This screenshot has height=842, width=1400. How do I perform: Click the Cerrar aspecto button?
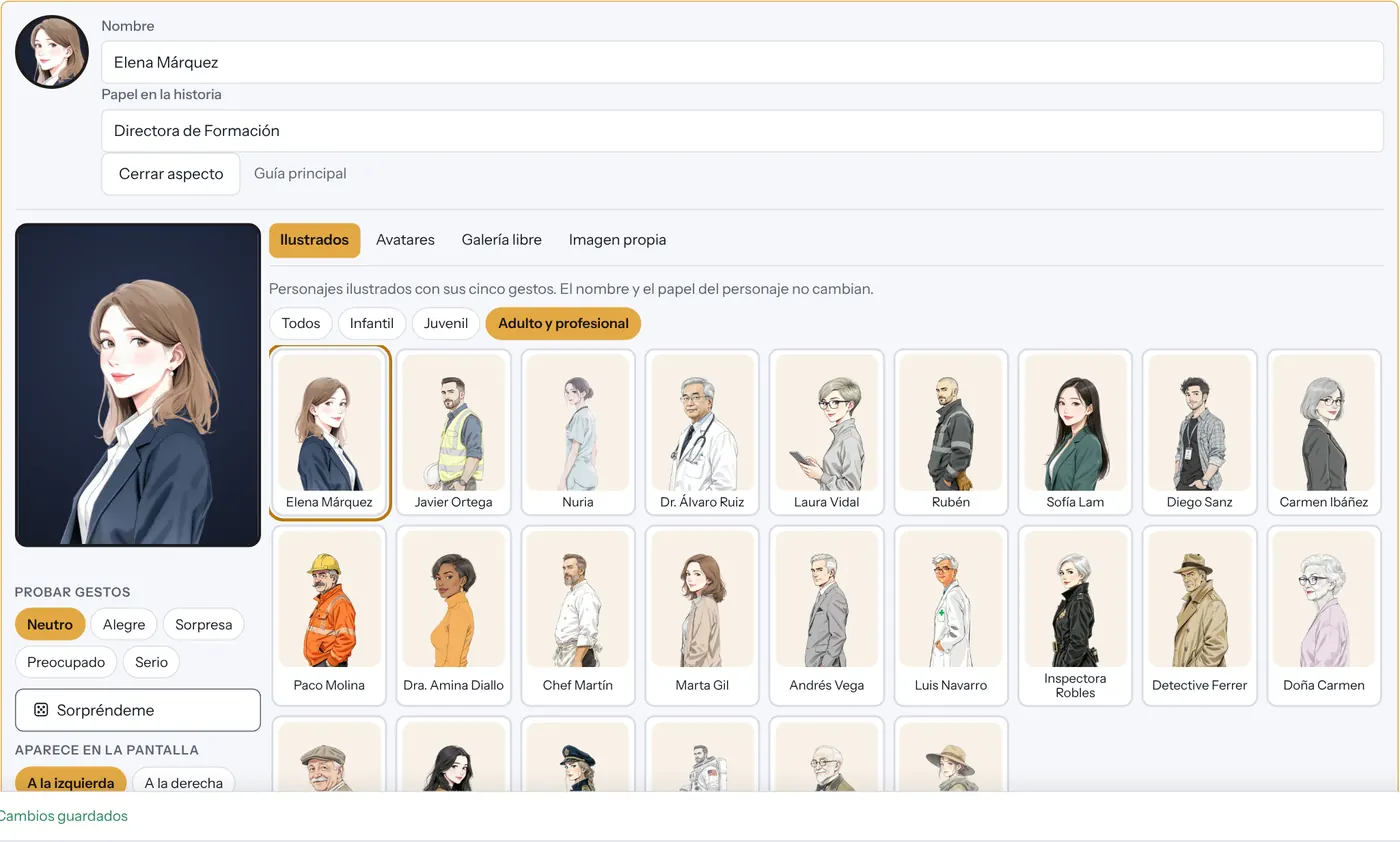tap(171, 173)
